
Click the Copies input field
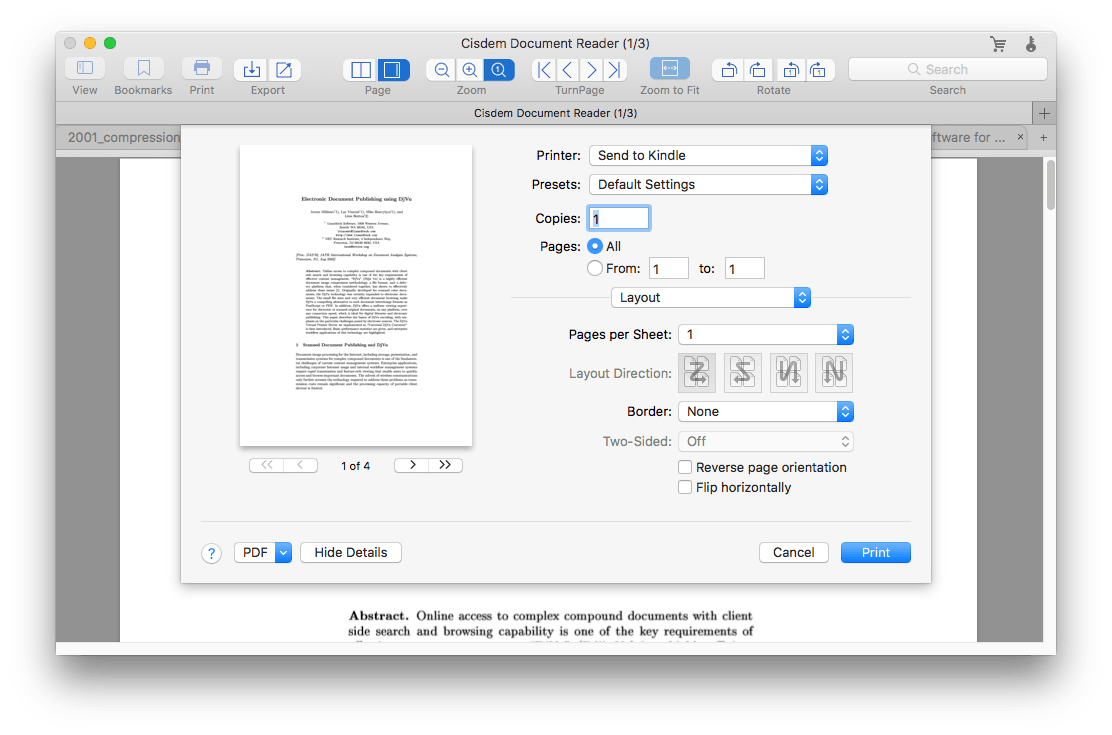[x=618, y=217]
